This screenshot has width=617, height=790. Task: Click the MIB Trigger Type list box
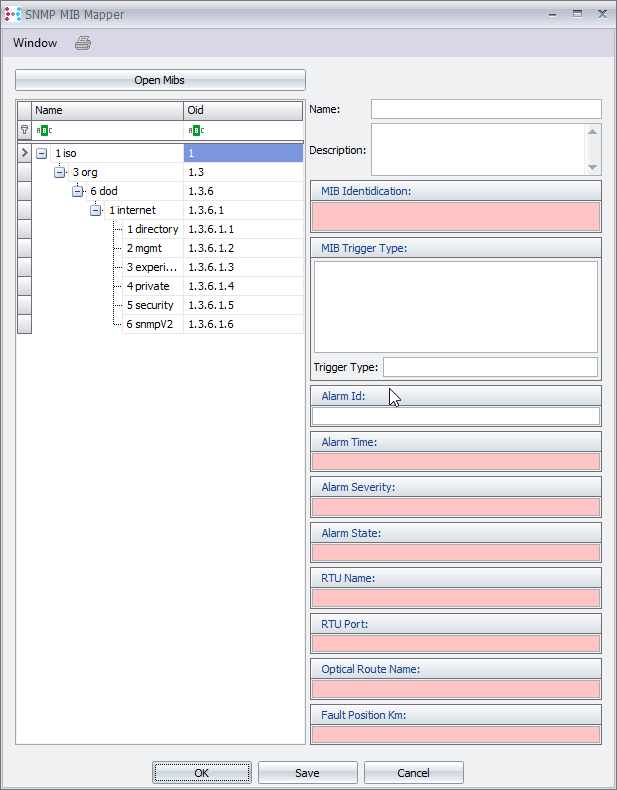pos(456,306)
